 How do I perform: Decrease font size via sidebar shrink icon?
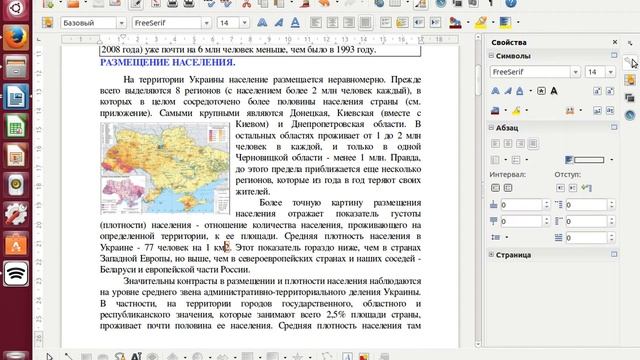pos(610,91)
